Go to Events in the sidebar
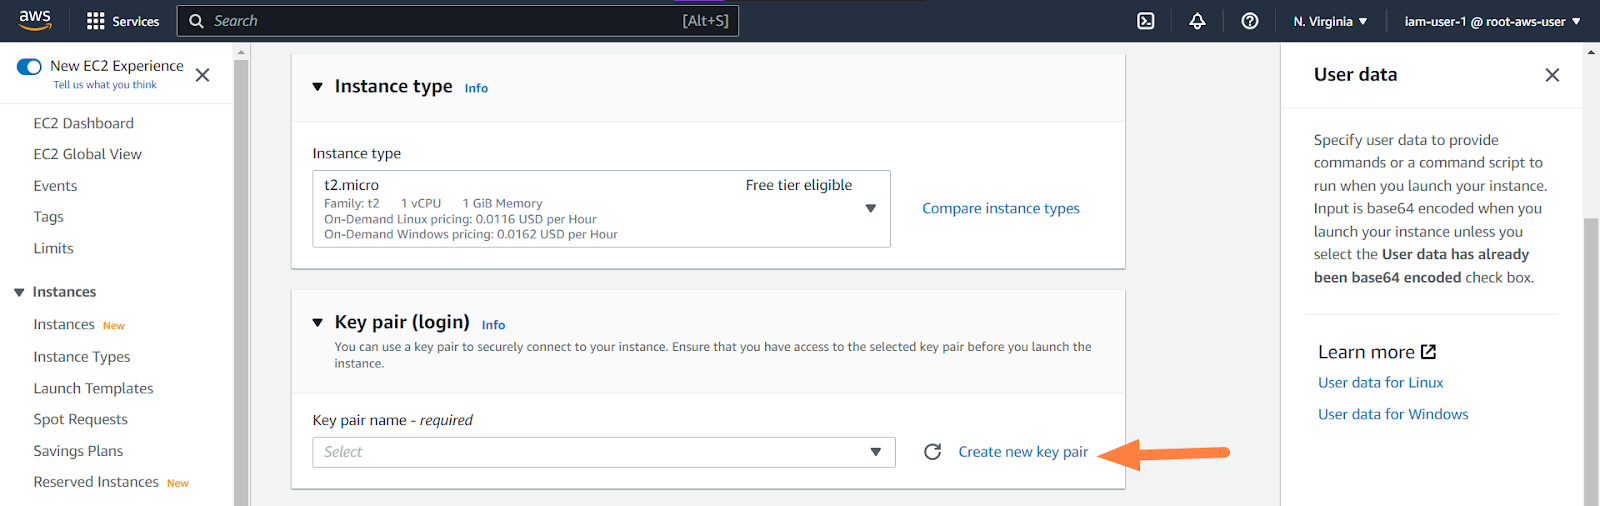The width and height of the screenshot is (1600, 506). point(55,186)
